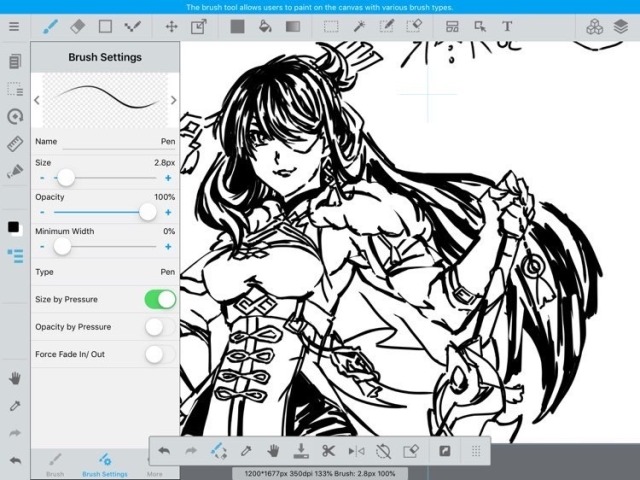Select the Magic Wand tool
The width and height of the screenshot is (640, 480).
point(359,27)
